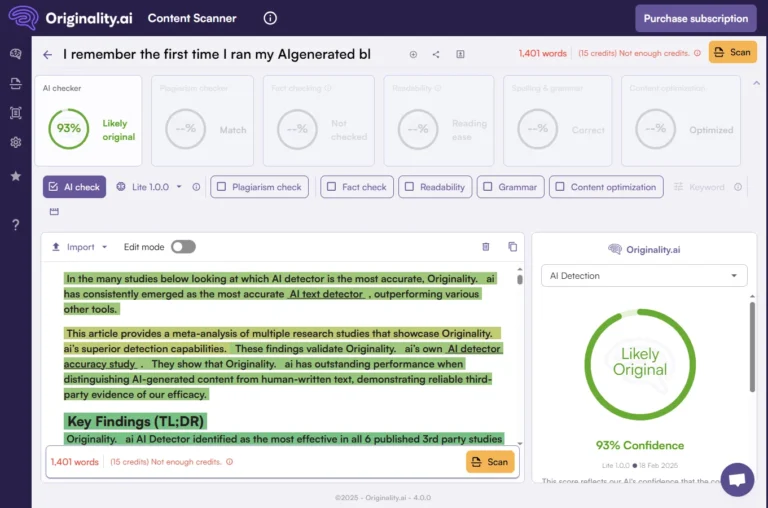The image size is (768, 508).
Task: Enable the Readability checkbox
Action: (x=409, y=187)
